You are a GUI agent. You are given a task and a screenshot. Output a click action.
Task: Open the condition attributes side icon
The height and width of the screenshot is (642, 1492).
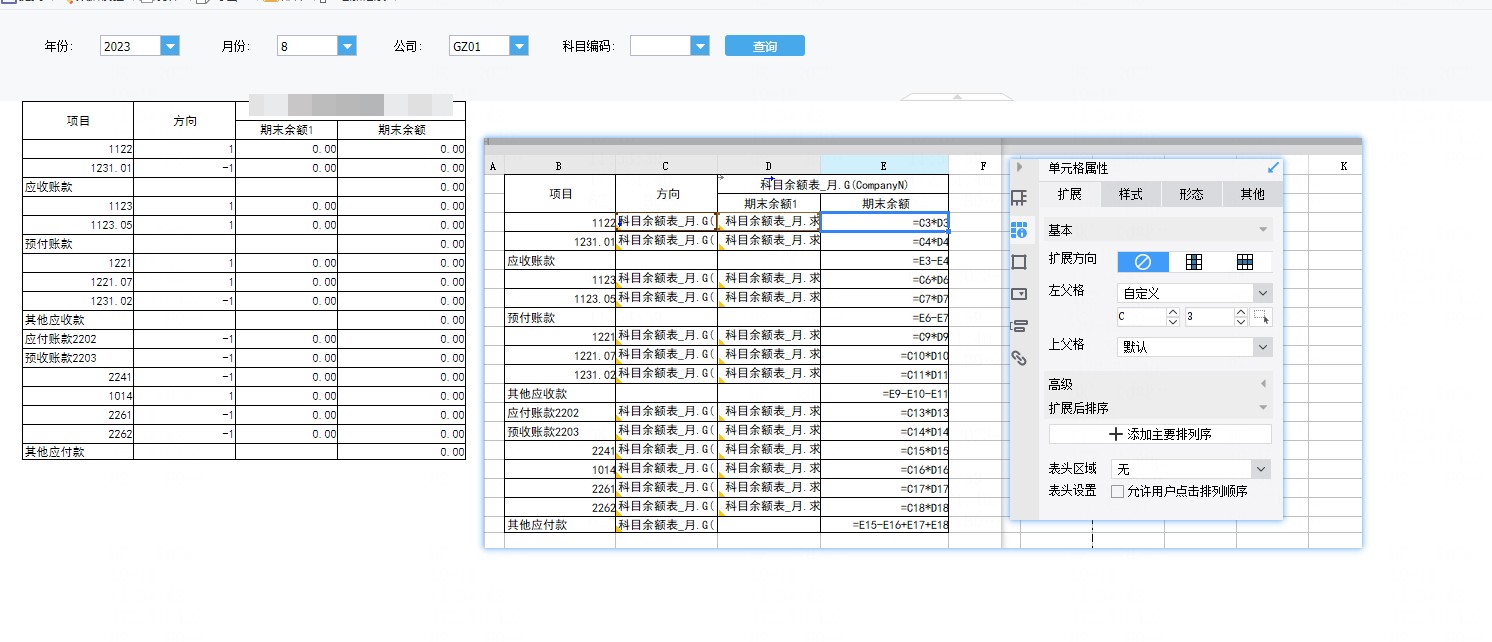tap(1019, 326)
